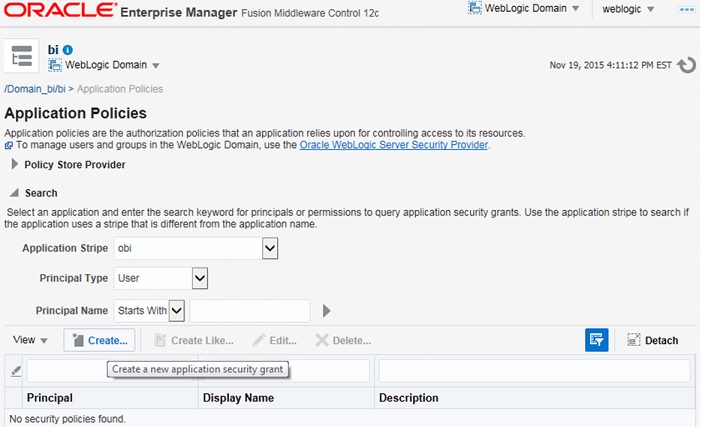Click the Description column filter field
The width and height of the screenshot is (702, 427).
pos(534,371)
